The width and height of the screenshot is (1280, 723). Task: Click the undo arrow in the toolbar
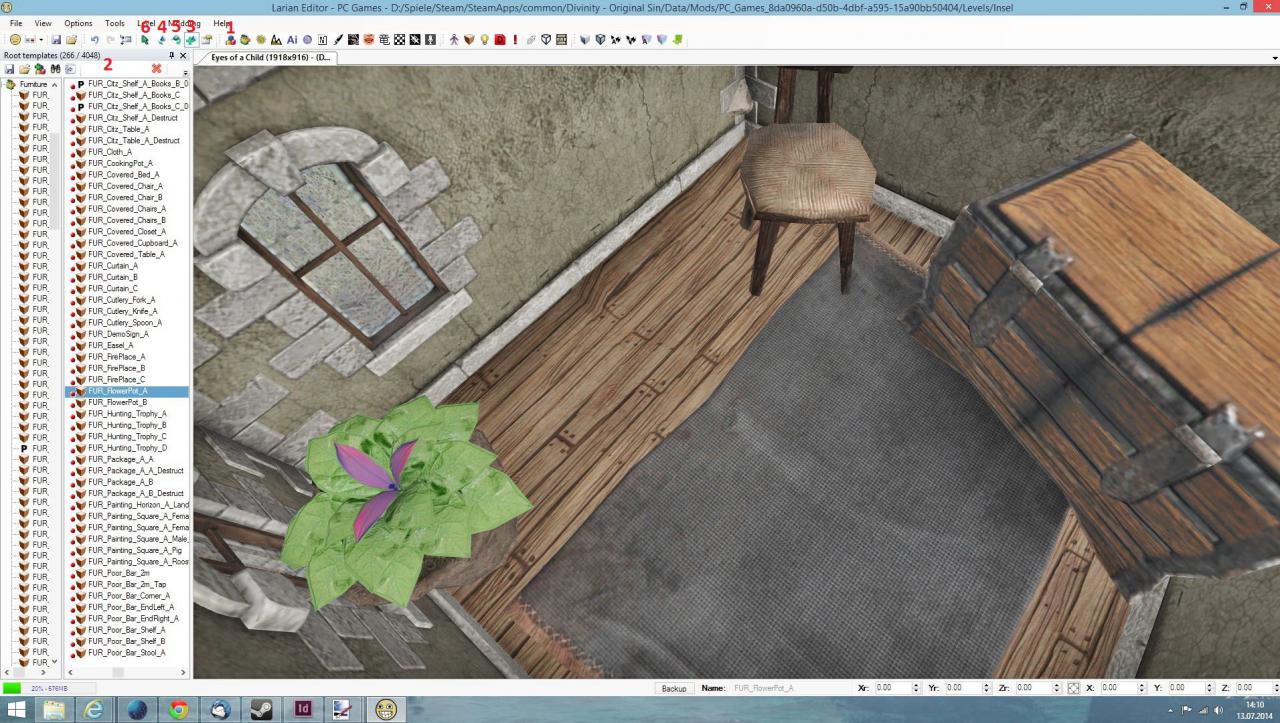[95, 40]
